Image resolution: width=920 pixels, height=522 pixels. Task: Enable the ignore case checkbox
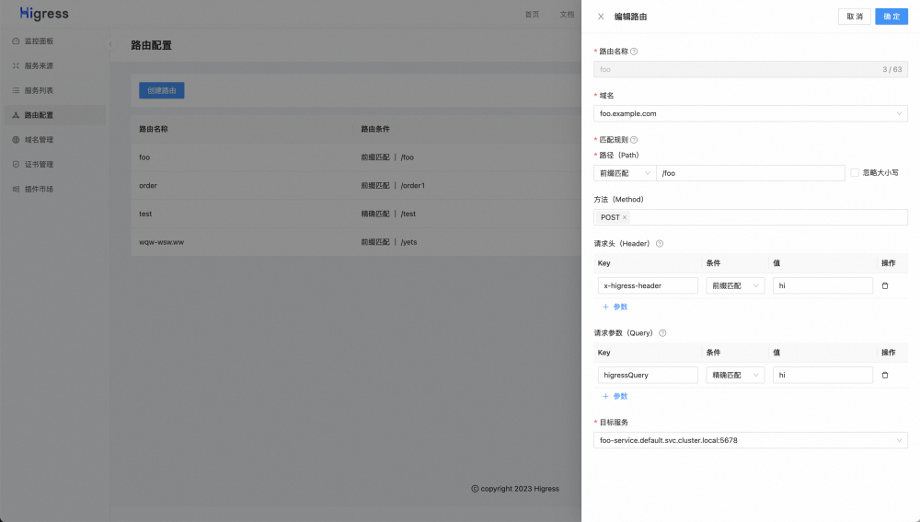[x=855, y=173]
